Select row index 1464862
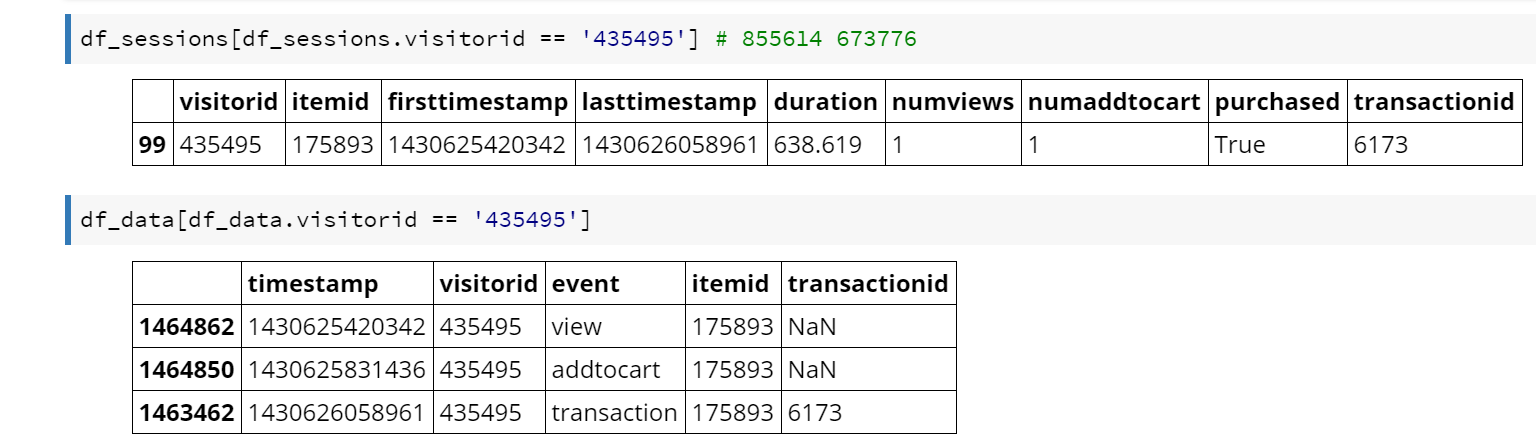The image size is (1536, 447). click(x=187, y=327)
